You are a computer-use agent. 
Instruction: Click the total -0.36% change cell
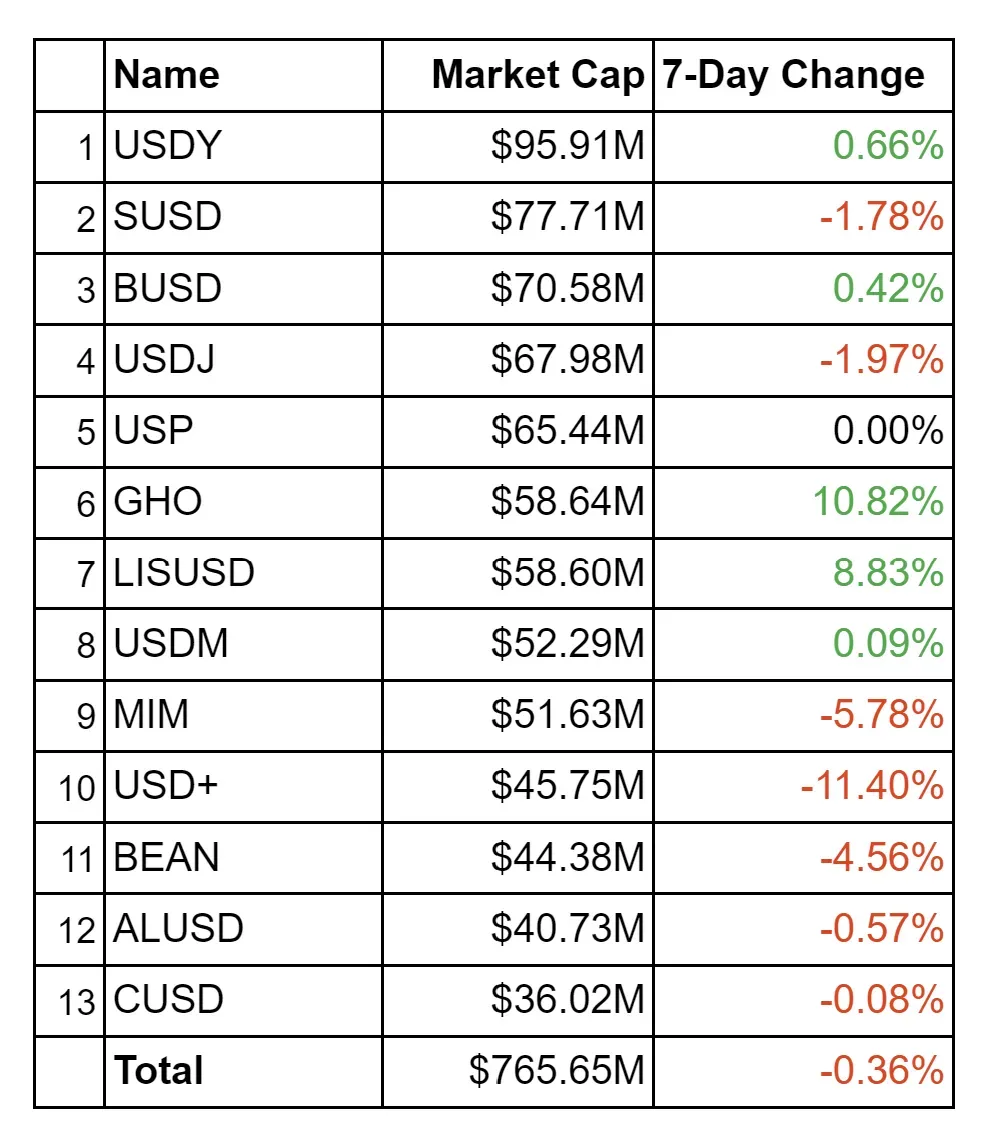pyautogui.click(x=881, y=1071)
